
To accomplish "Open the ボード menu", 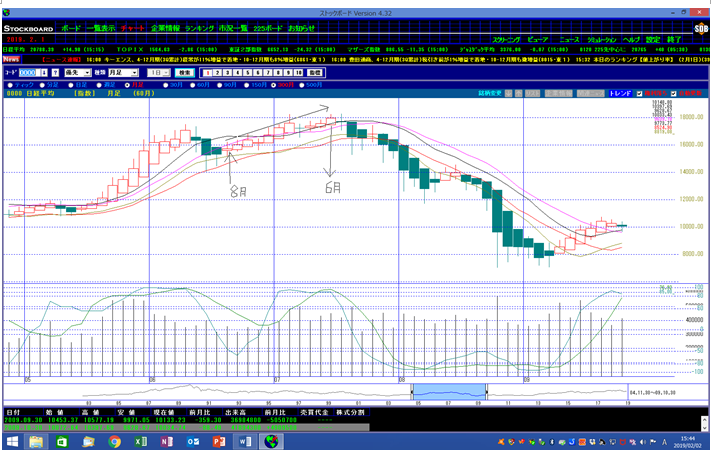I will click(71, 28).
